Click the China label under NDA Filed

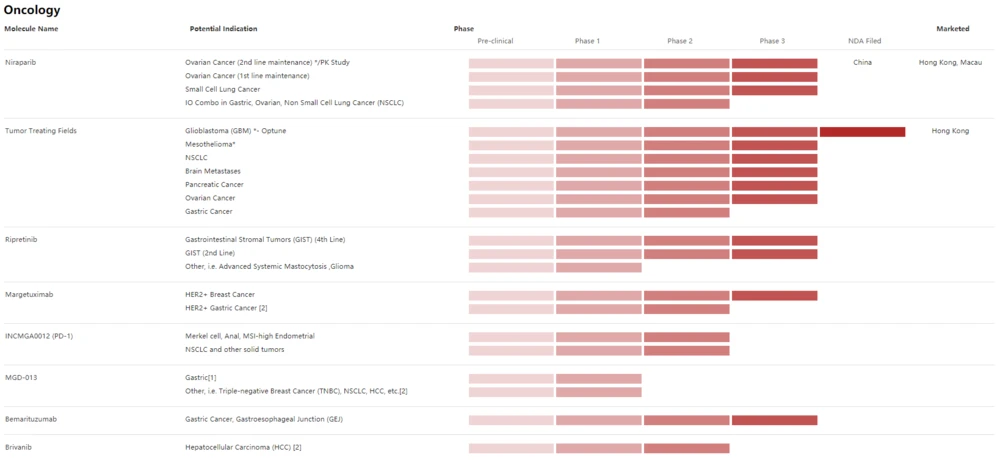coord(862,63)
